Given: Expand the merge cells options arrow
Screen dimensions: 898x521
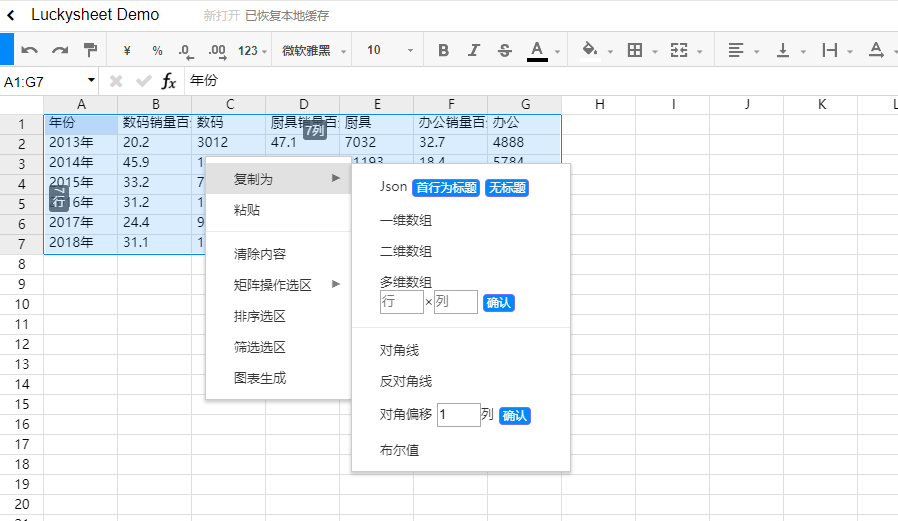Looking at the screenshot, I should [x=700, y=52].
